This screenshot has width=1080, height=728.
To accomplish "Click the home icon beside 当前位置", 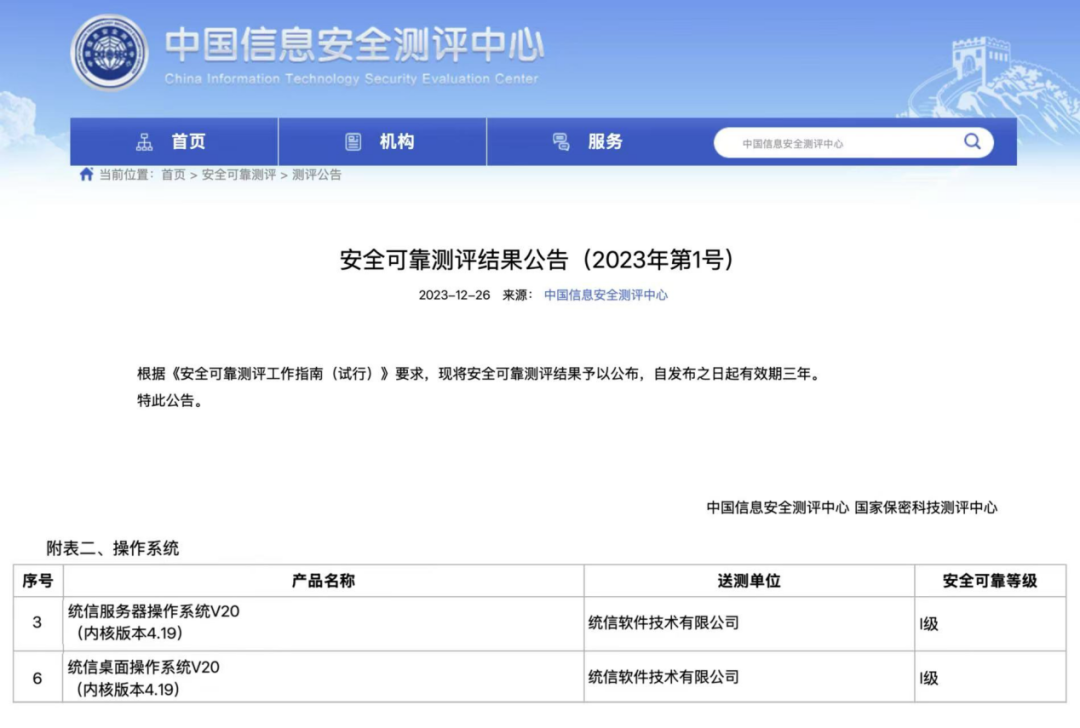I will pos(86,174).
